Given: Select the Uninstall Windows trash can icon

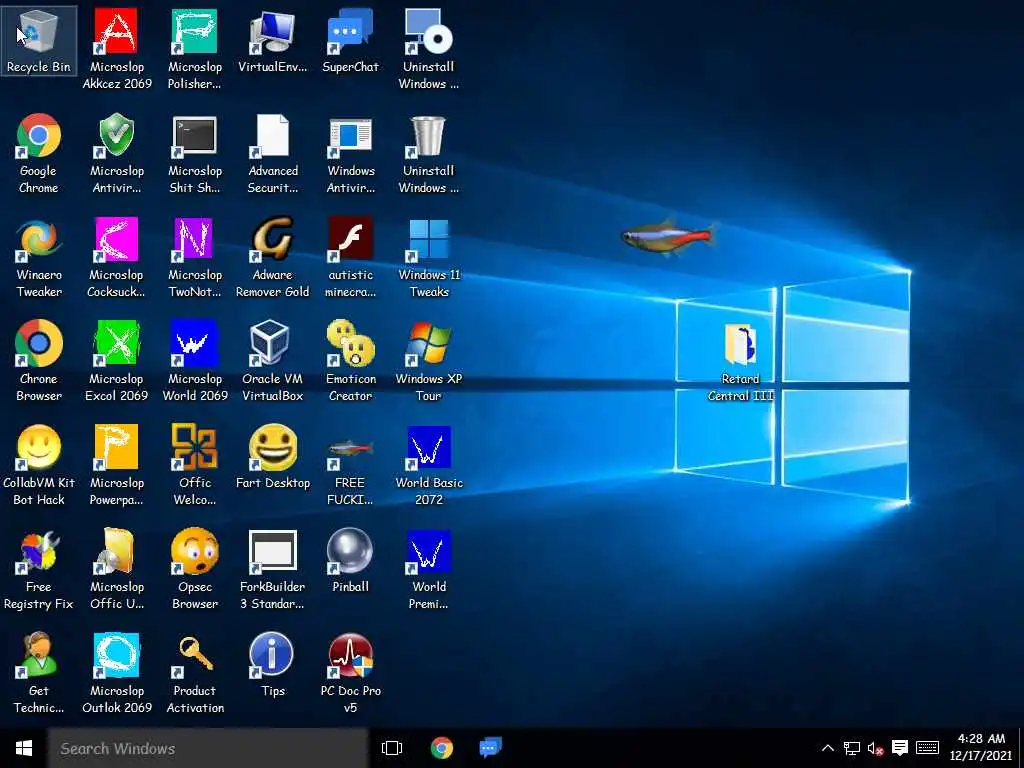Looking at the screenshot, I should [x=428, y=153].
